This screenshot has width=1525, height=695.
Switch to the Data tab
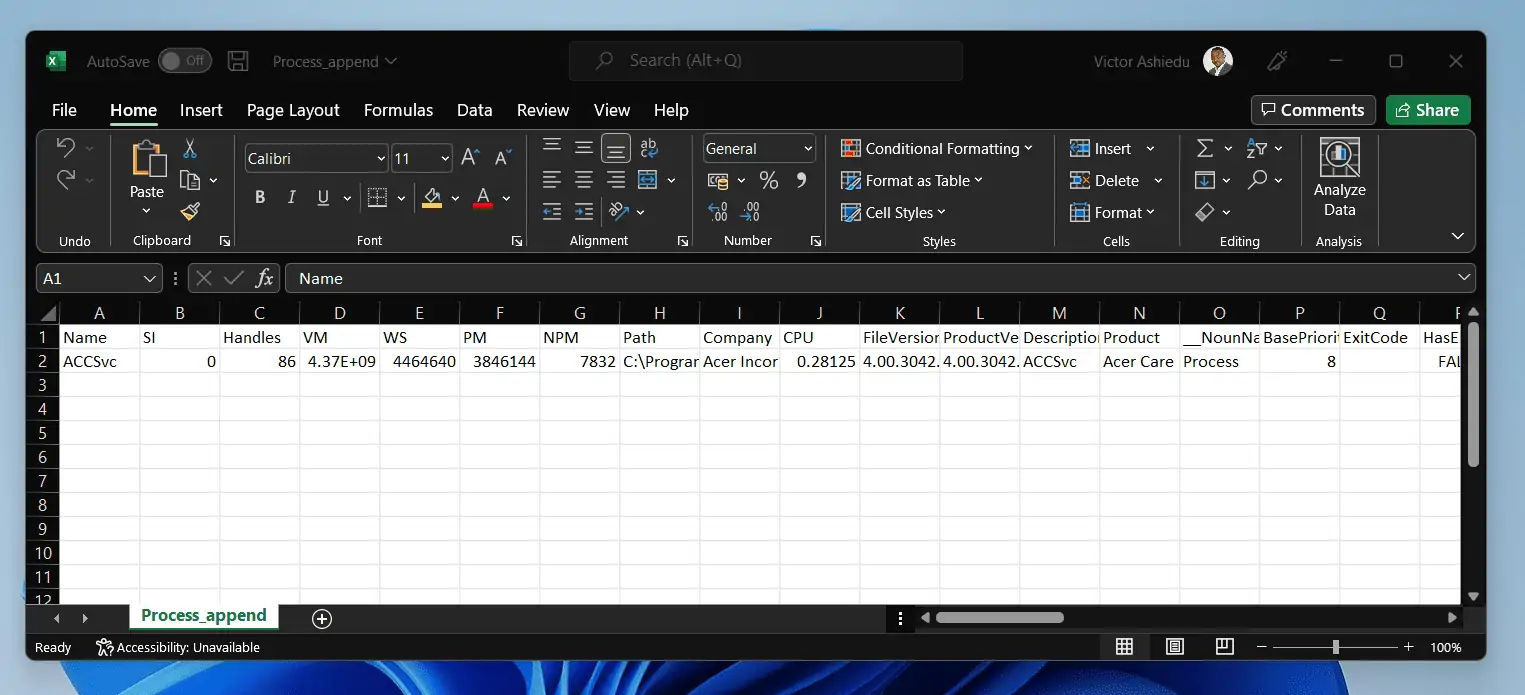474,110
